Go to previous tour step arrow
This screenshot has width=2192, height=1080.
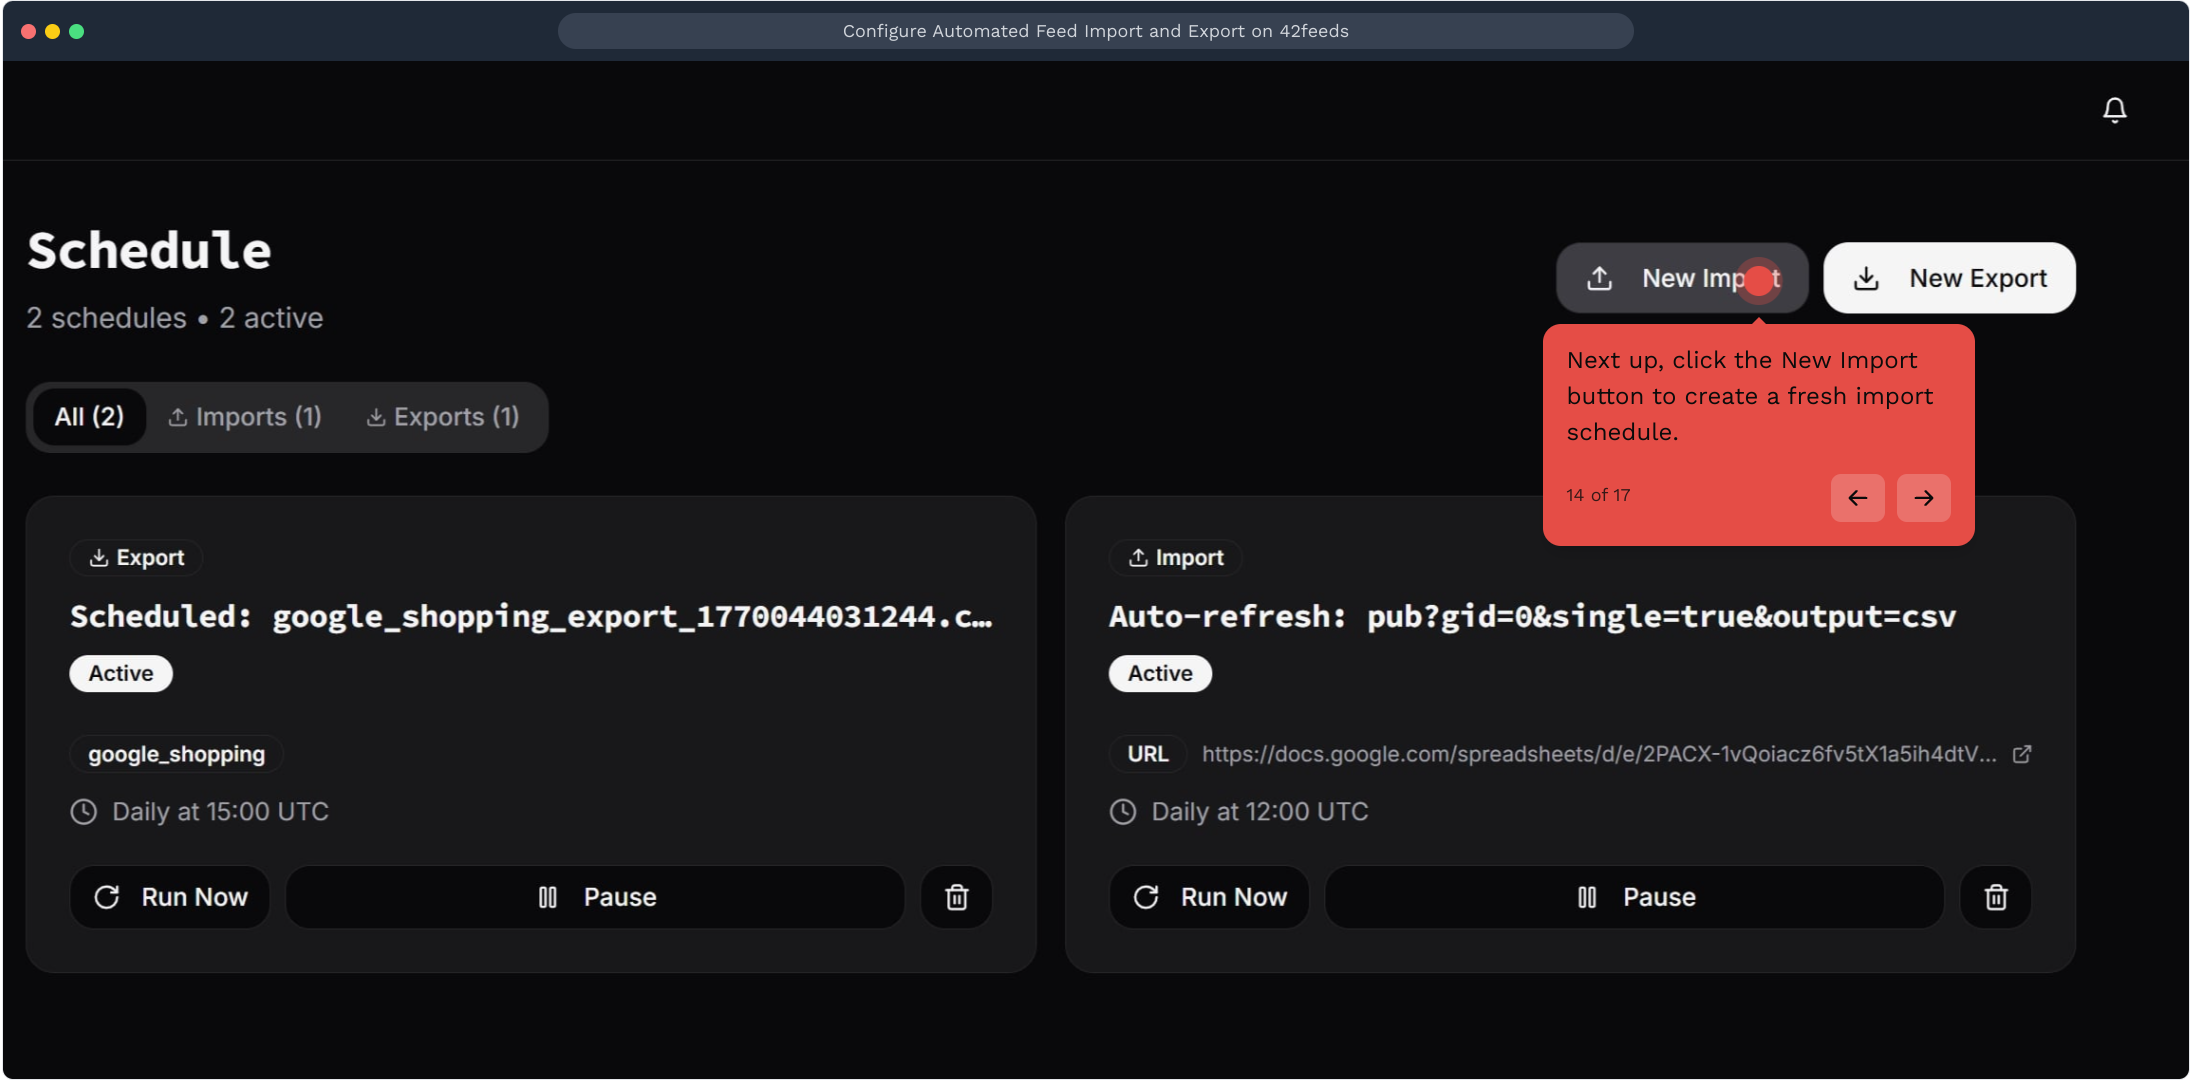coord(1857,498)
